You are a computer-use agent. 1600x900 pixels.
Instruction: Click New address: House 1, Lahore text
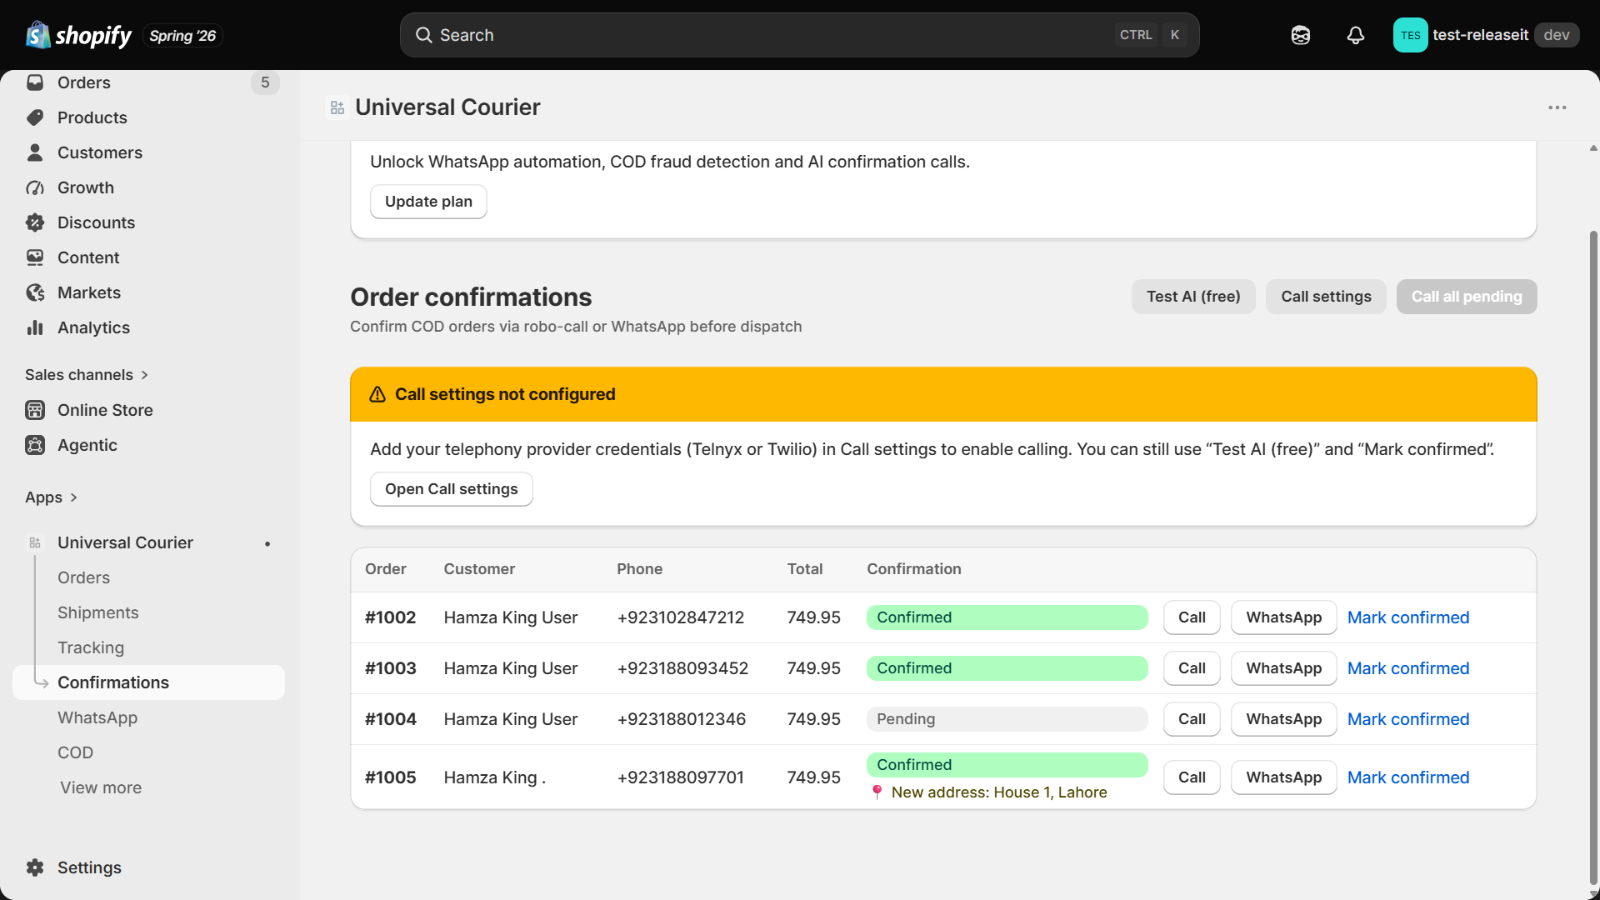click(x=999, y=792)
